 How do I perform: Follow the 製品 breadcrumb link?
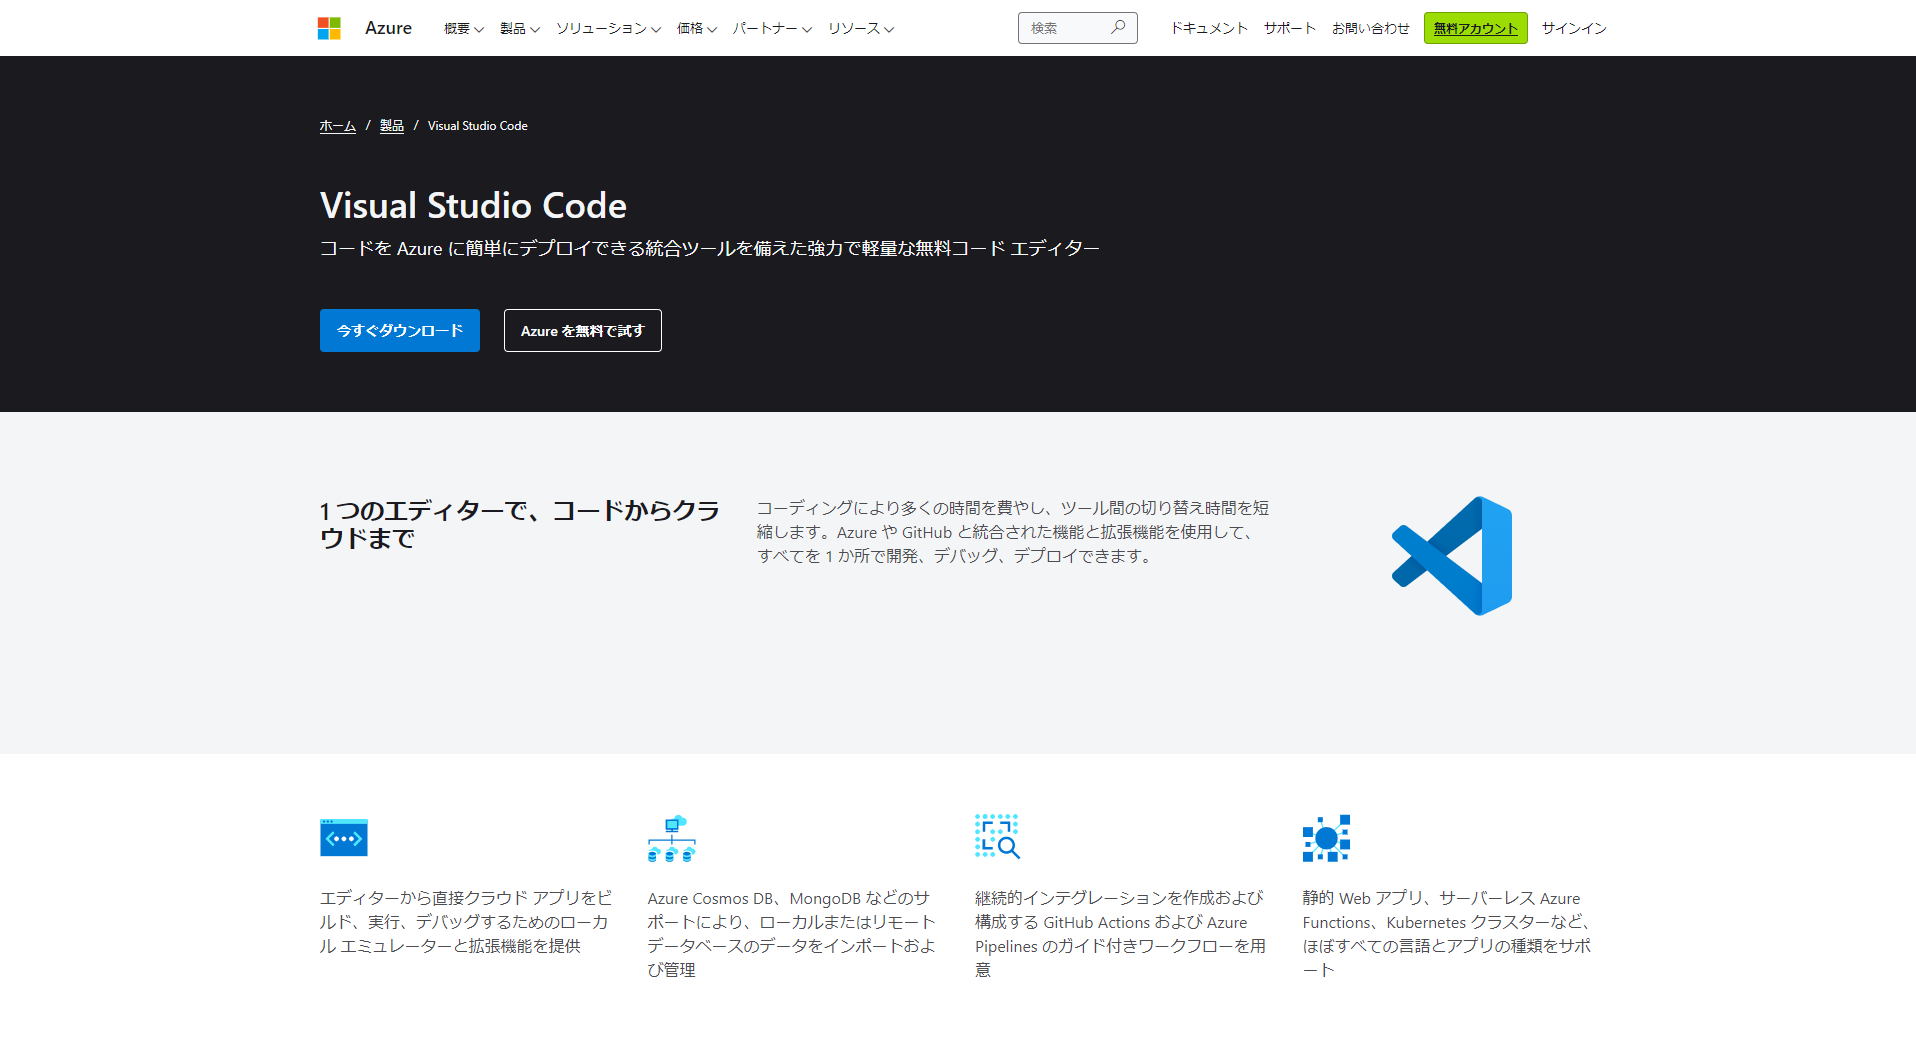(x=392, y=126)
